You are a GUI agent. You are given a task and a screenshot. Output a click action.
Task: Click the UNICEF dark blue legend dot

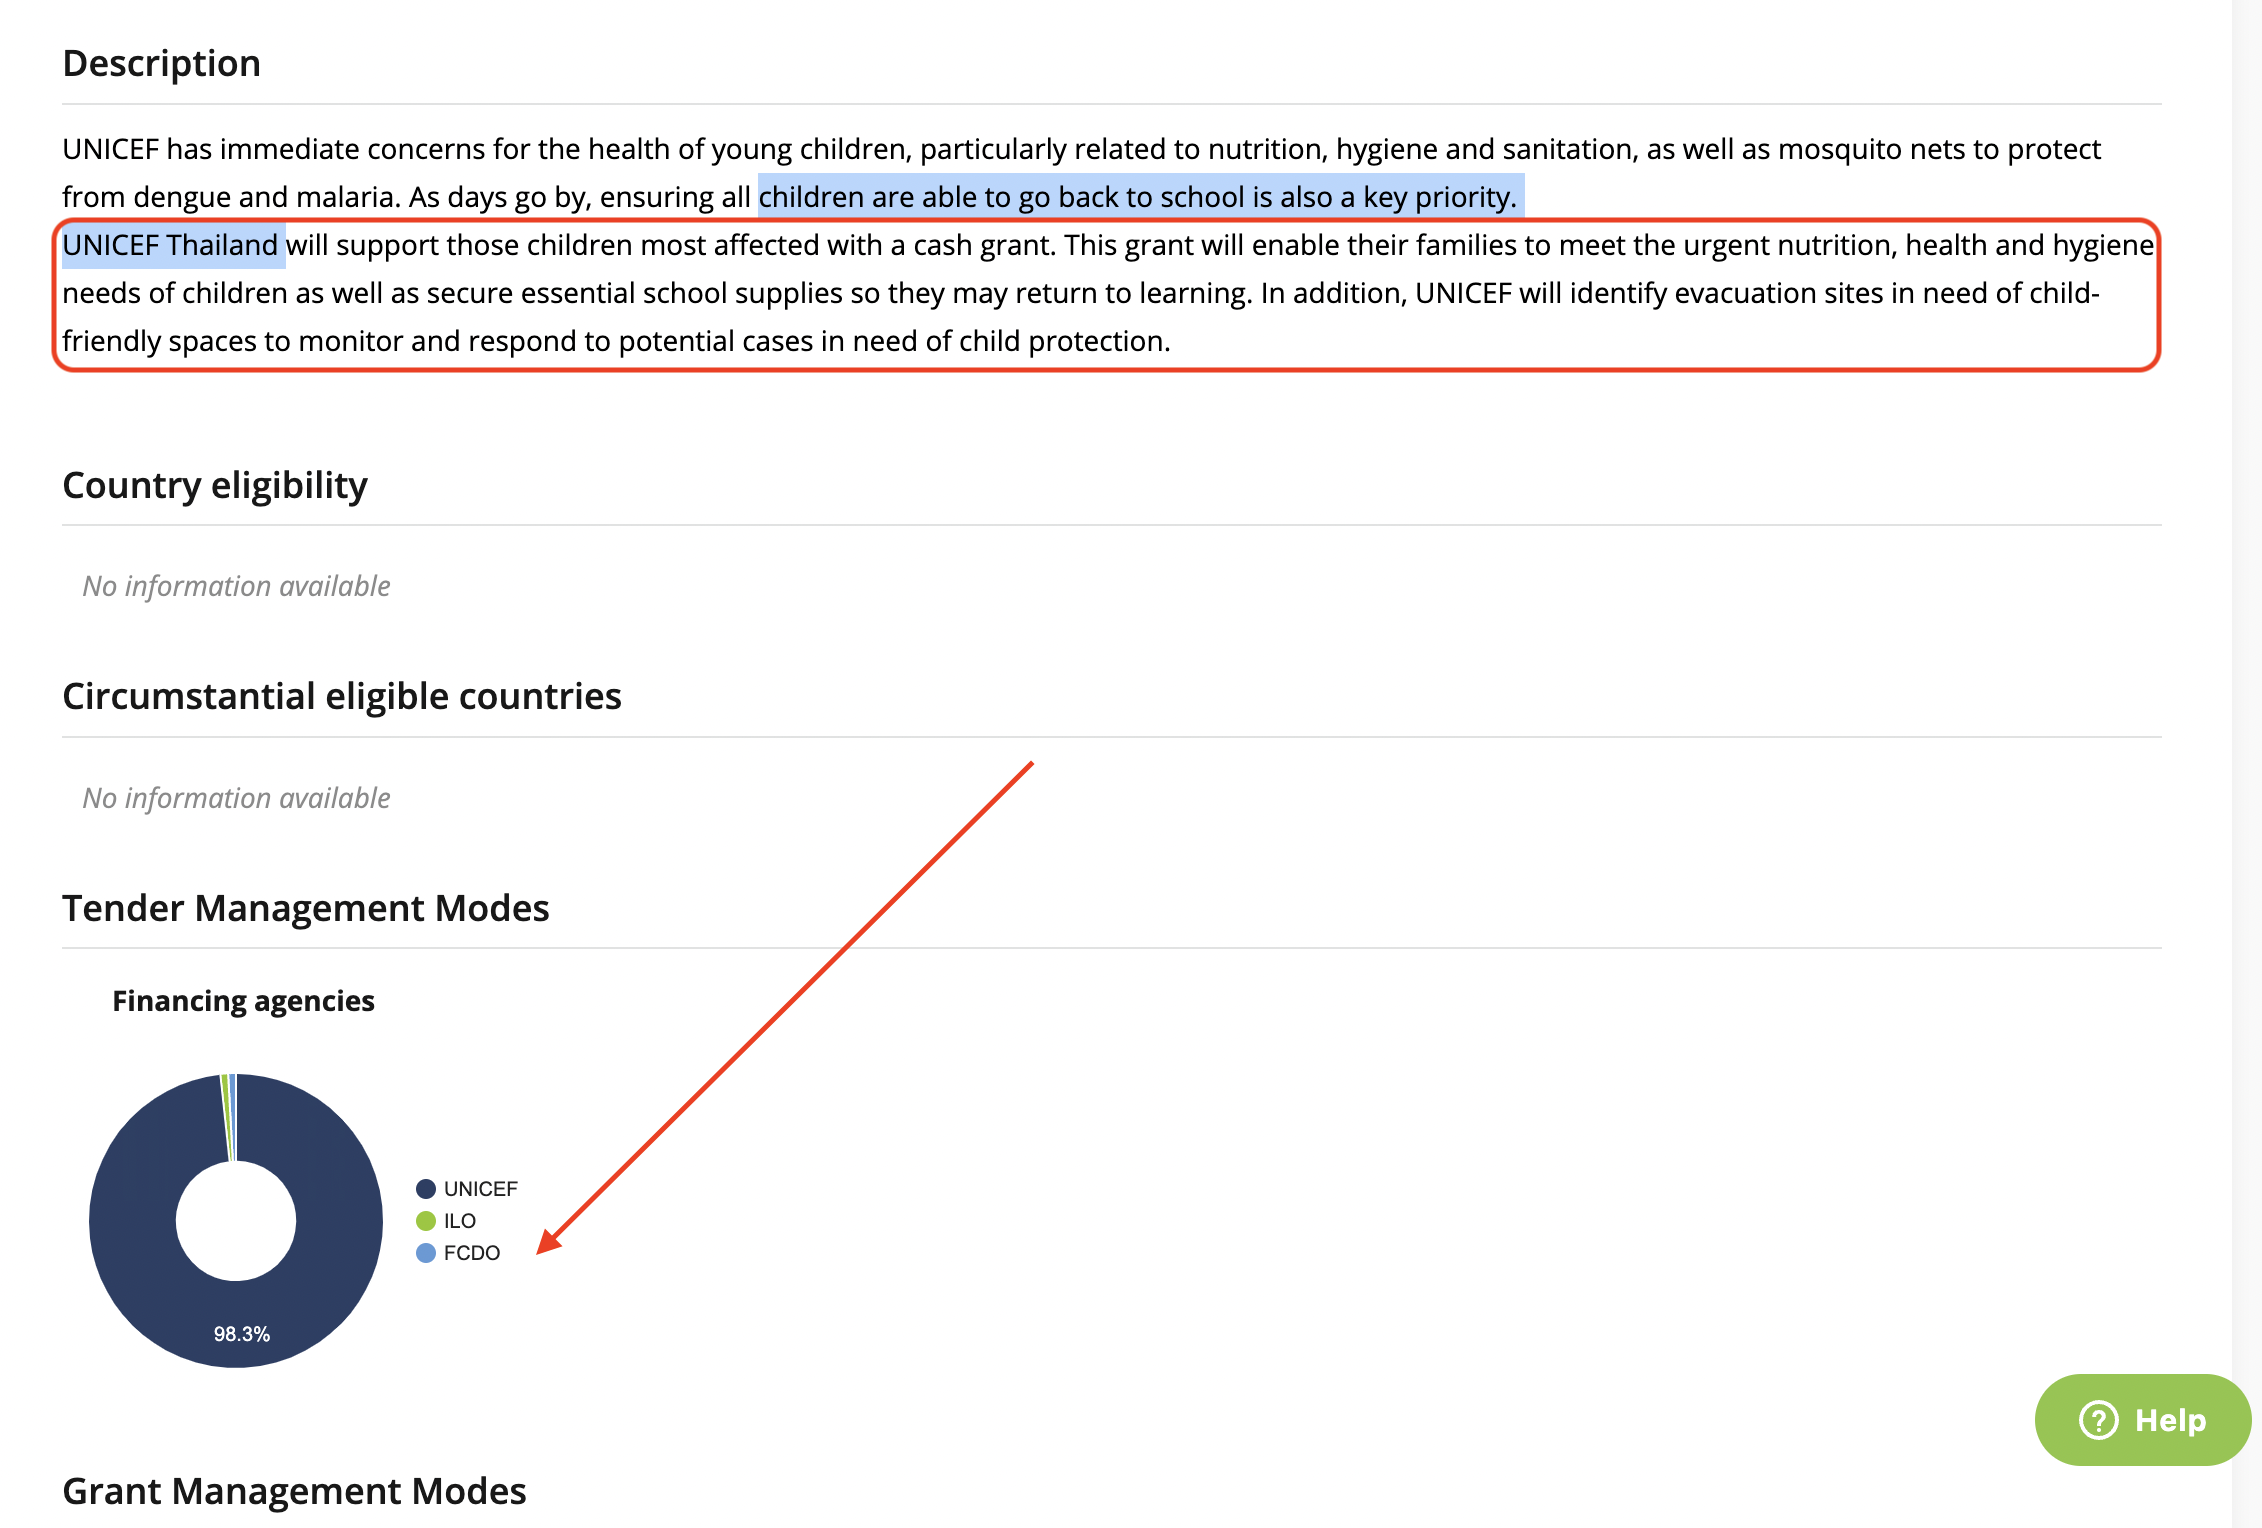tap(426, 1188)
